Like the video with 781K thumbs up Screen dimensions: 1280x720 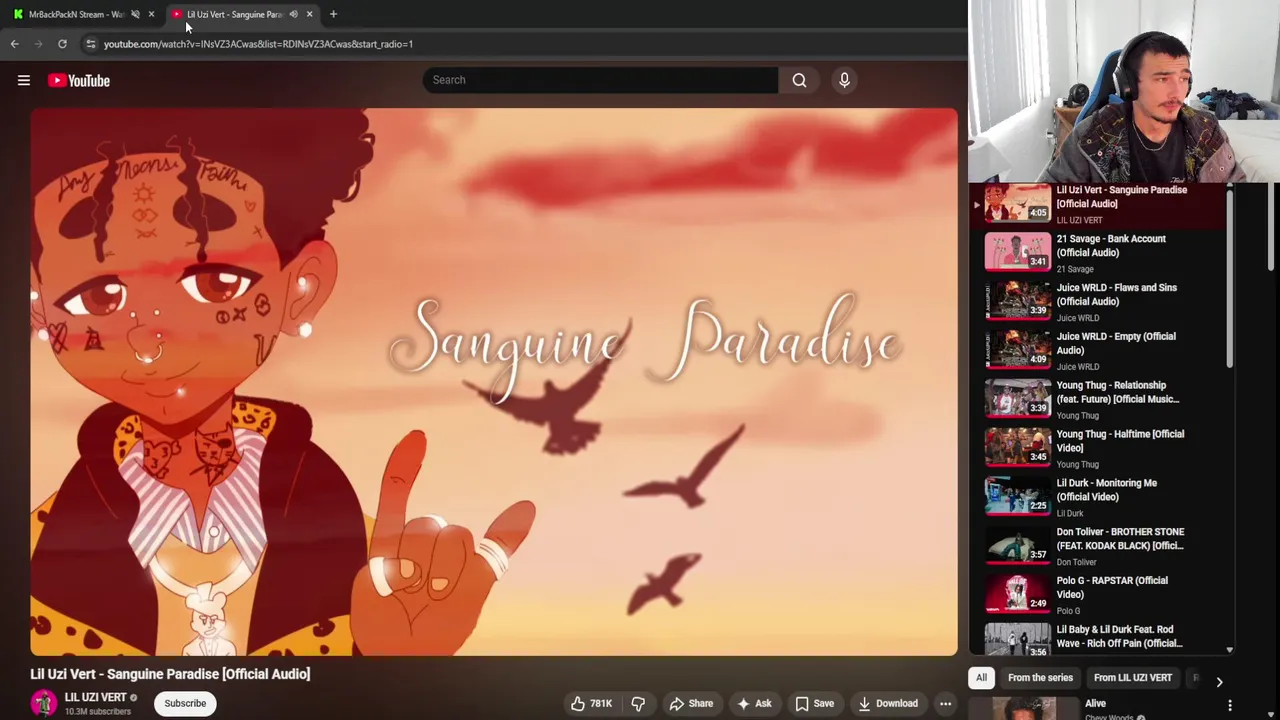[591, 703]
